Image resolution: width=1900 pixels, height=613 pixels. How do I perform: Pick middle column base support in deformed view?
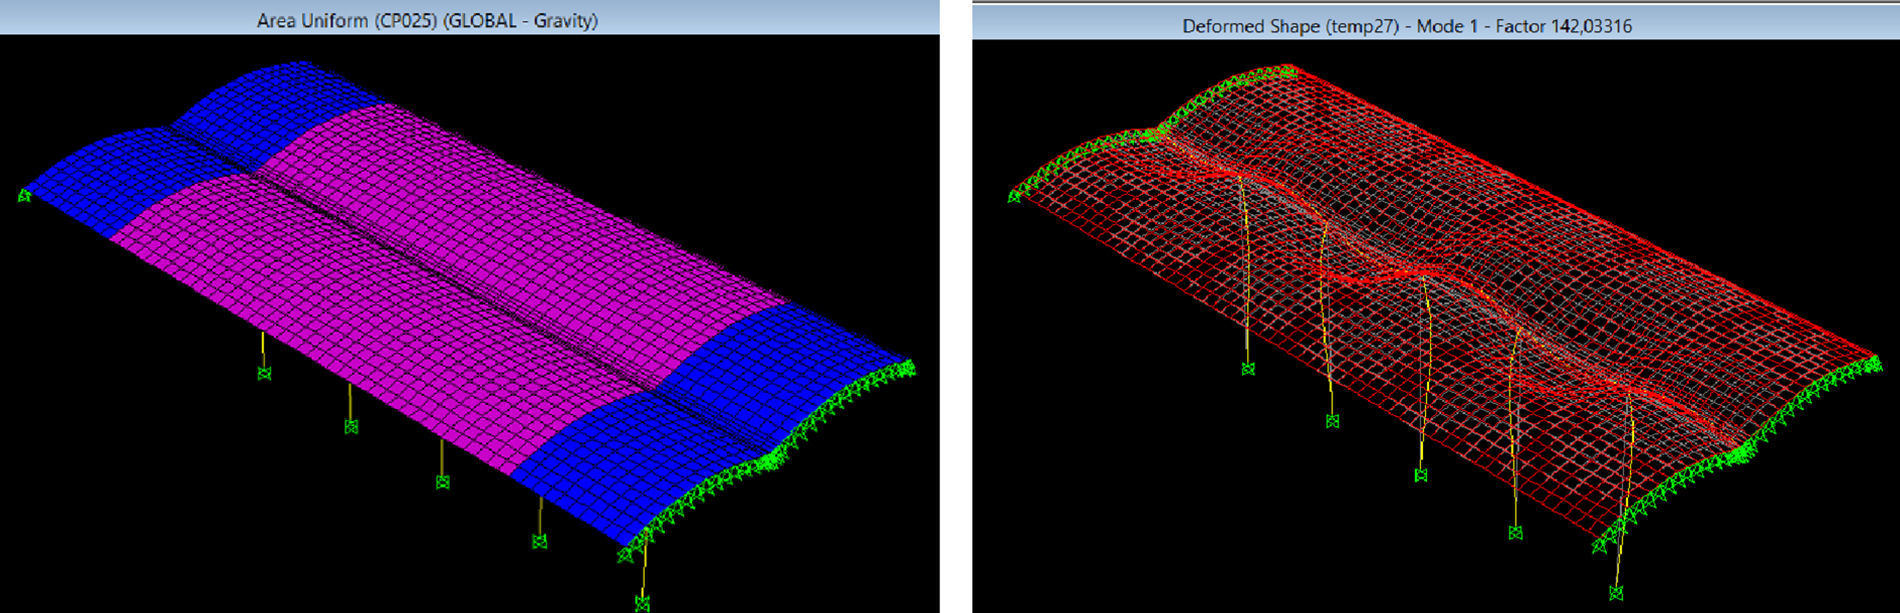[x=1421, y=475]
